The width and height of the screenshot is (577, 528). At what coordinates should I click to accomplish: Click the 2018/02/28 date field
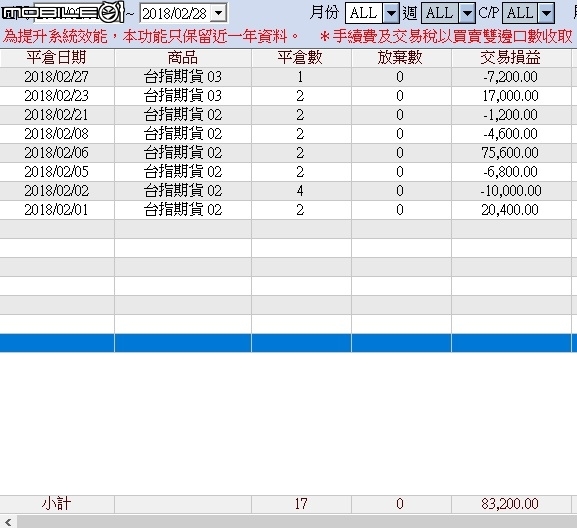pyautogui.click(x=175, y=14)
